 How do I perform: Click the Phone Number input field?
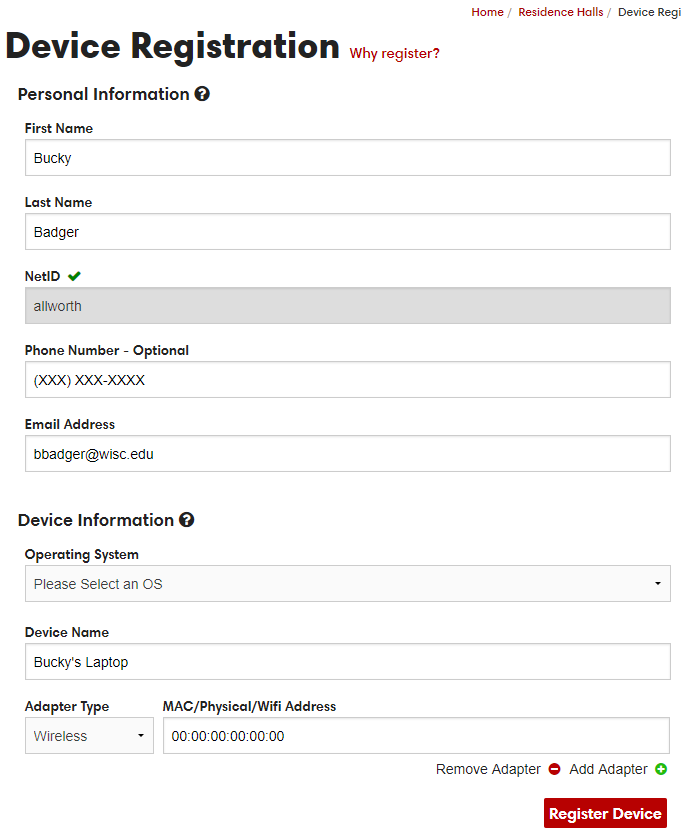(x=347, y=379)
